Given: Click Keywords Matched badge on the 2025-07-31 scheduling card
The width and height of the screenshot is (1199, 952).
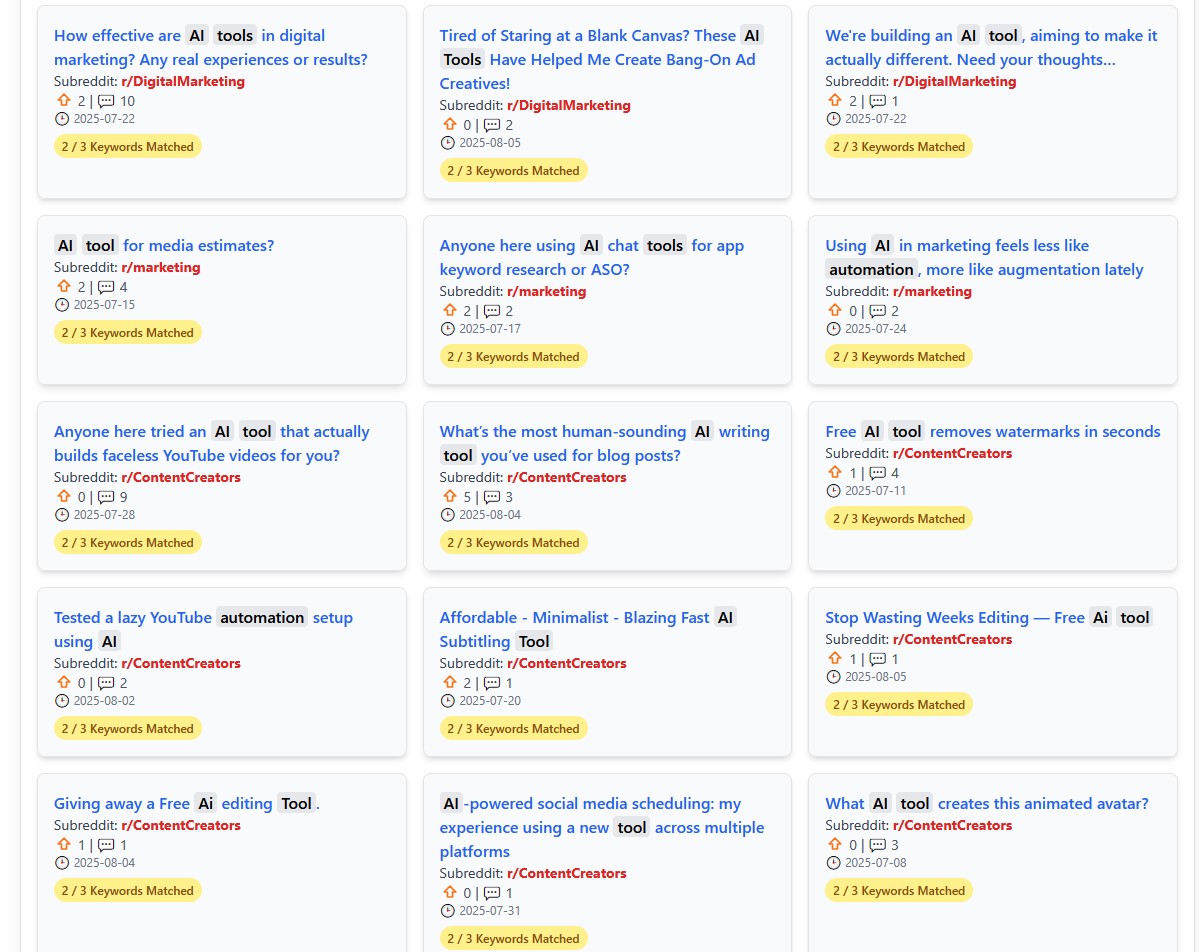Looking at the screenshot, I should point(513,938).
